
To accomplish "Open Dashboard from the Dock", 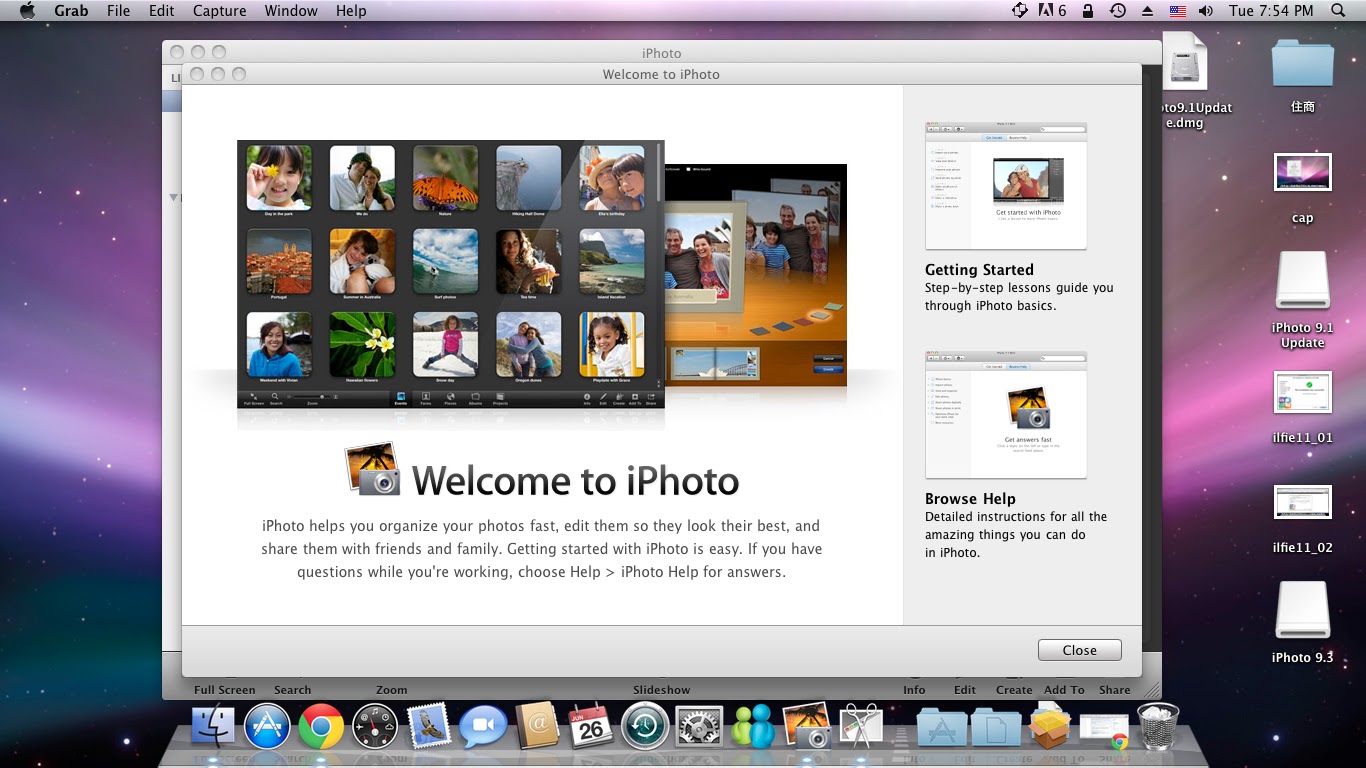I will click(375, 727).
